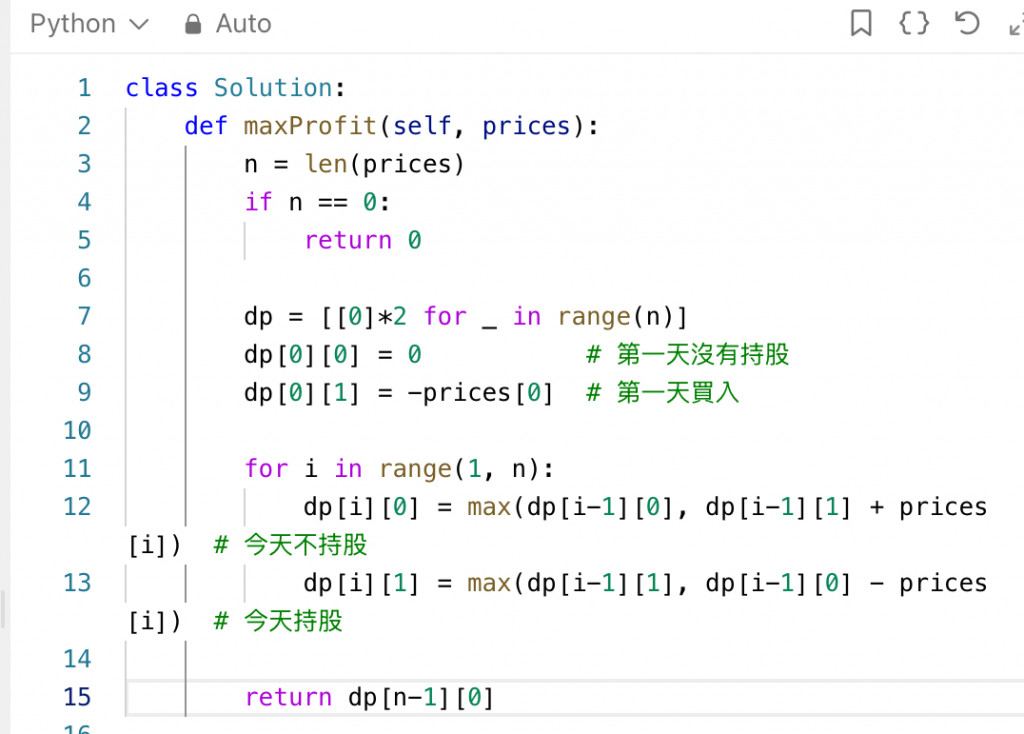The height and width of the screenshot is (734, 1024).
Task: Click 'return' keyword on line 15
Action: 288,697
